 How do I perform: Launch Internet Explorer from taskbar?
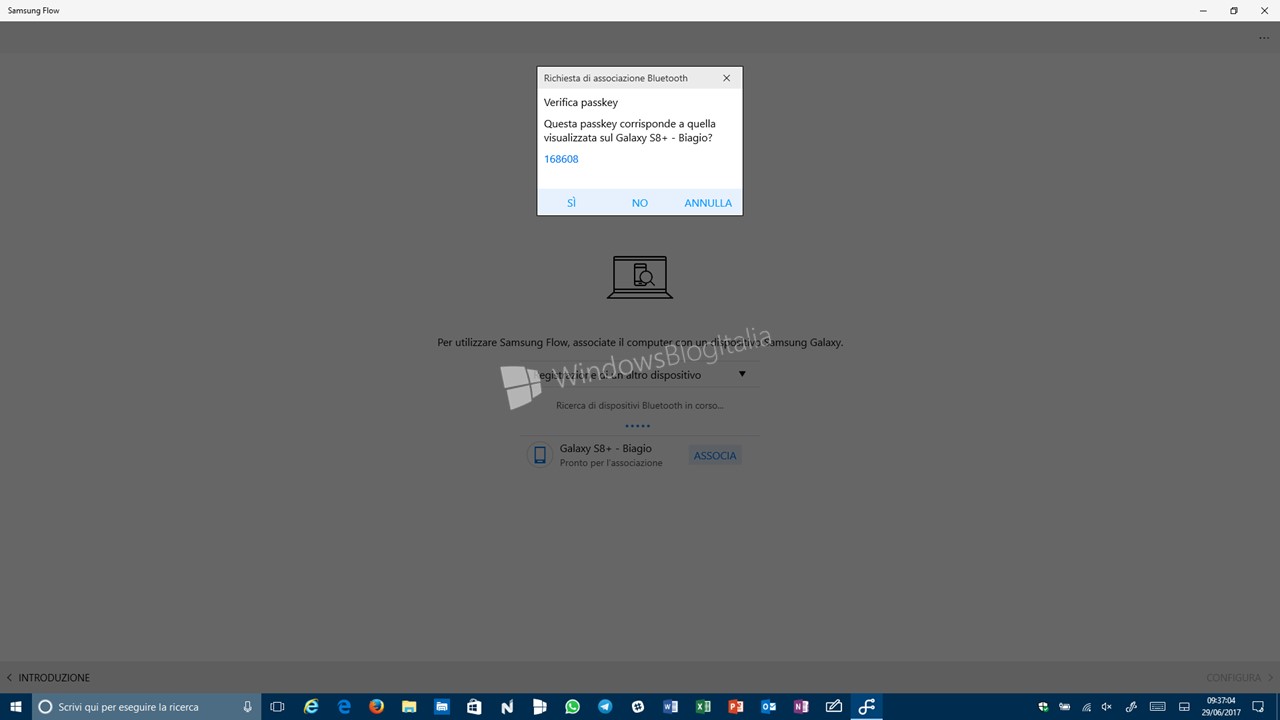(311, 707)
